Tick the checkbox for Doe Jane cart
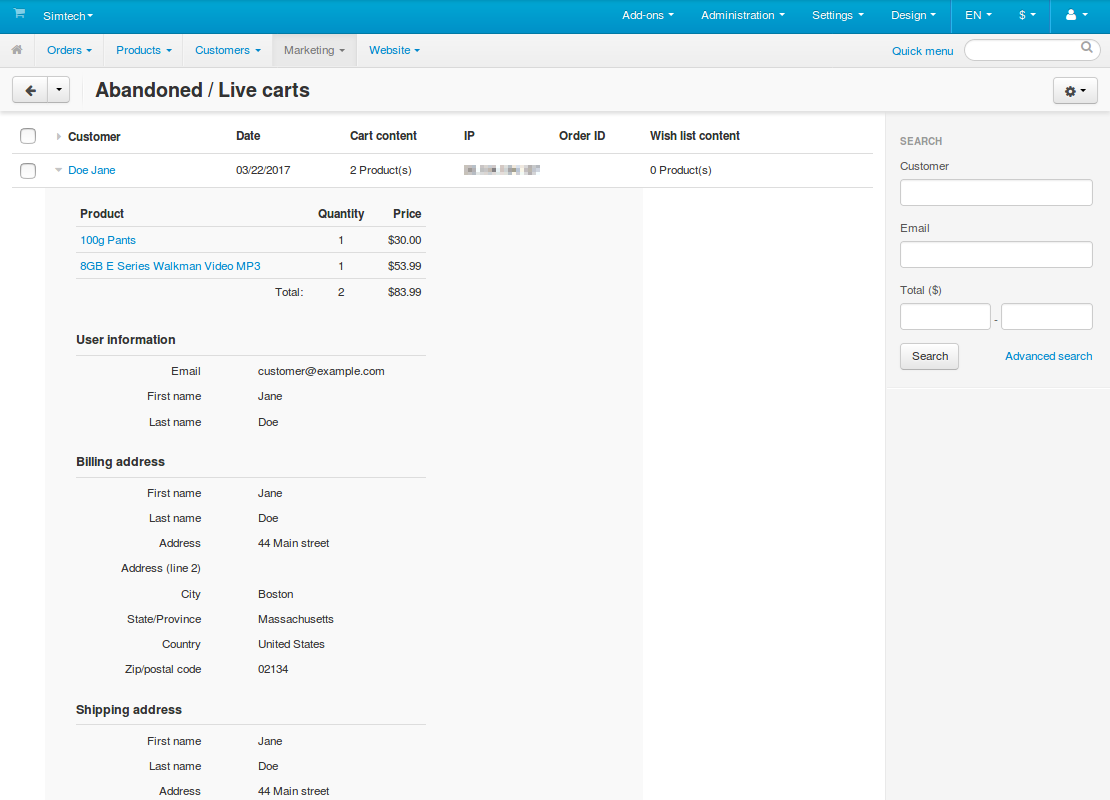The image size is (1110, 800). tap(28, 171)
